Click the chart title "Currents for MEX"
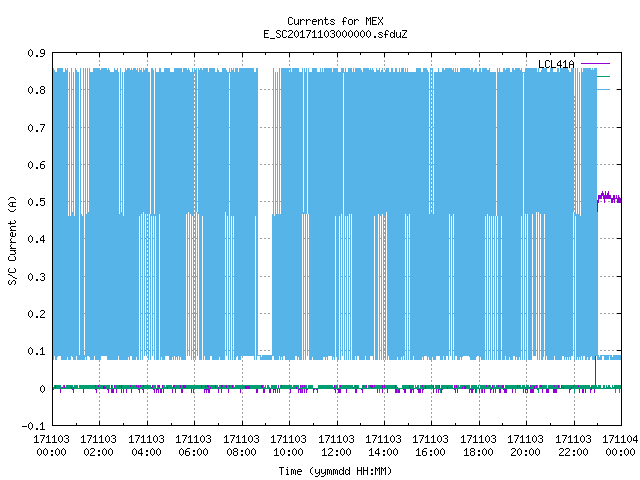This screenshot has height=480, width=640. [x=335, y=21]
